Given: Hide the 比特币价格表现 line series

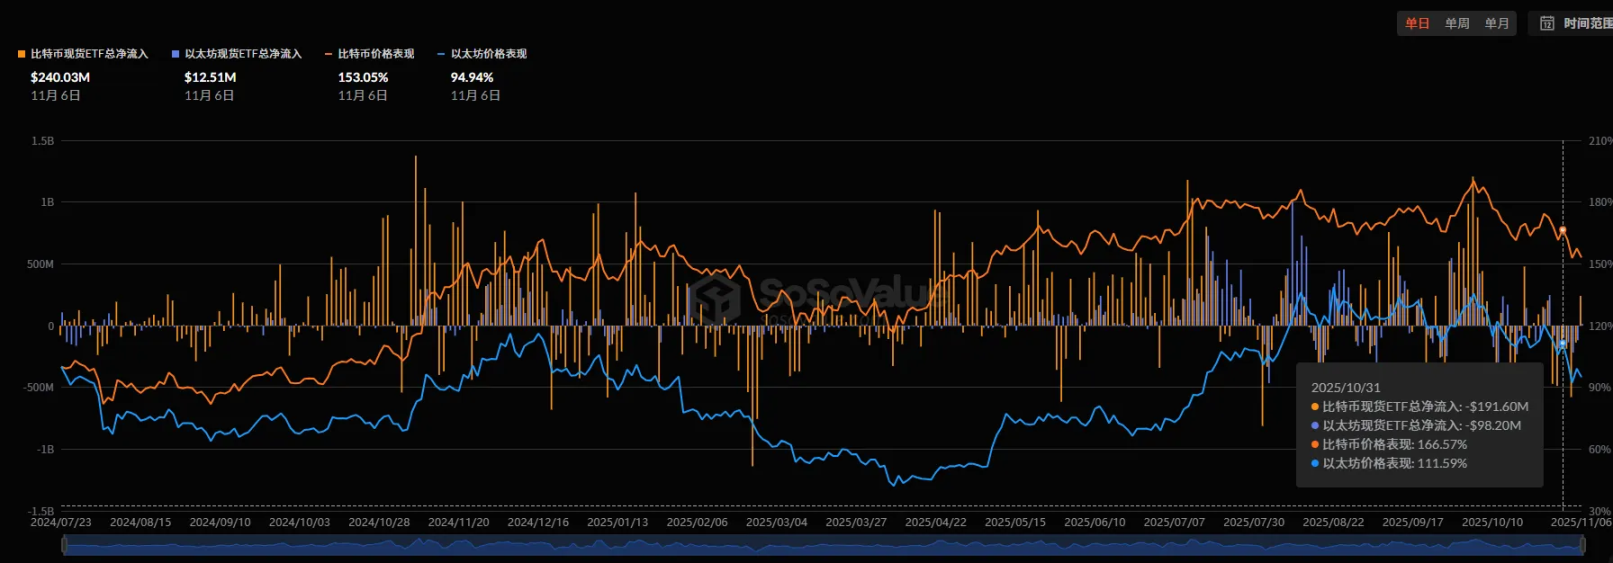Looking at the screenshot, I should pos(376,54).
